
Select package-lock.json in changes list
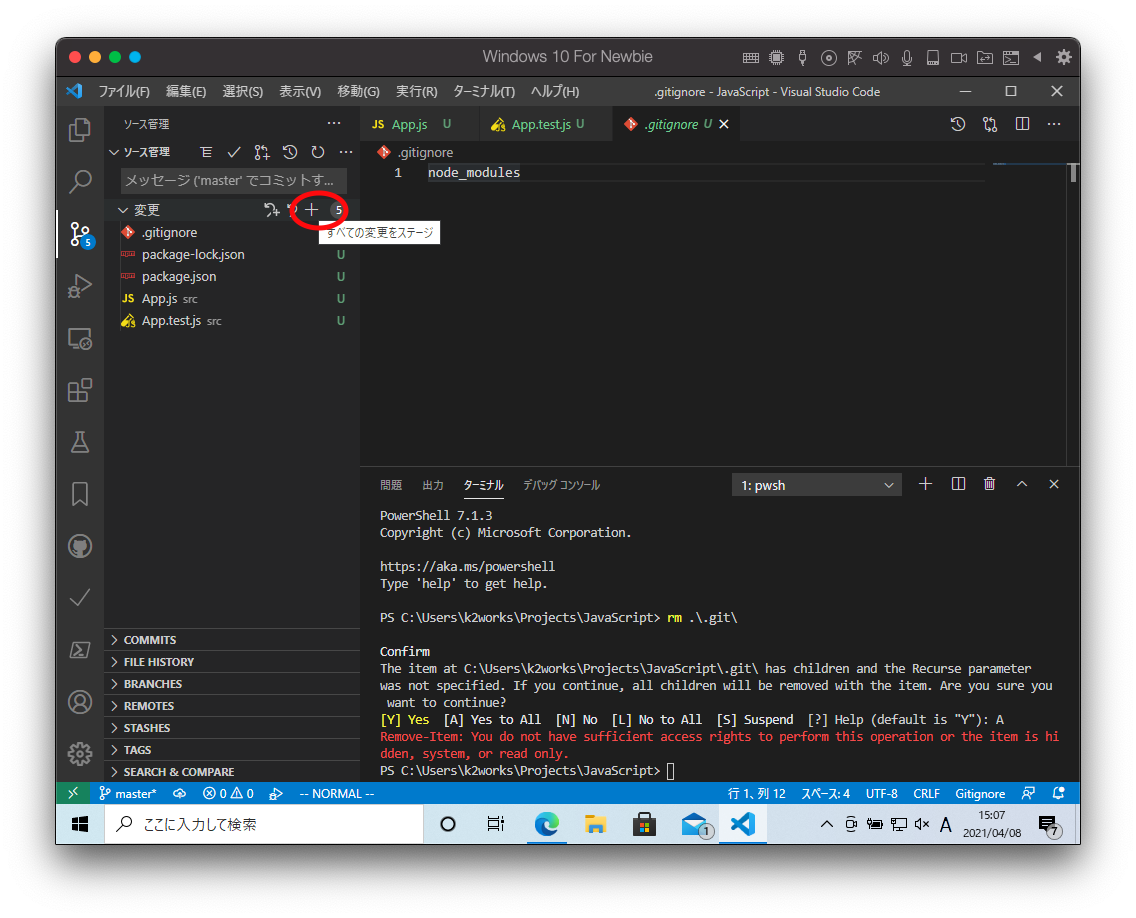point(232,254)
